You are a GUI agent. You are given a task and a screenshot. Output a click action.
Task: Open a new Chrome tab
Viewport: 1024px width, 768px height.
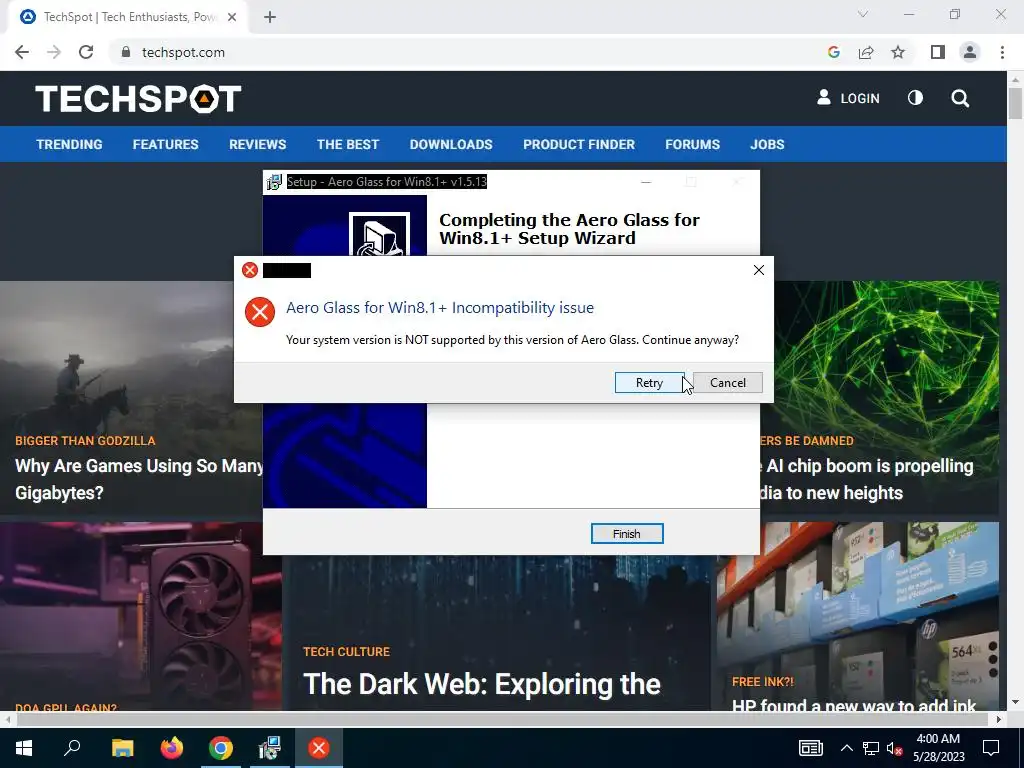click(270, 18)
